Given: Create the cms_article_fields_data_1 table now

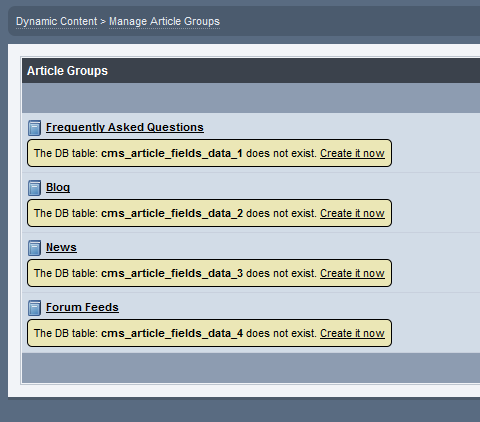Looking at the screenshot, I should (x=352, y=153).
